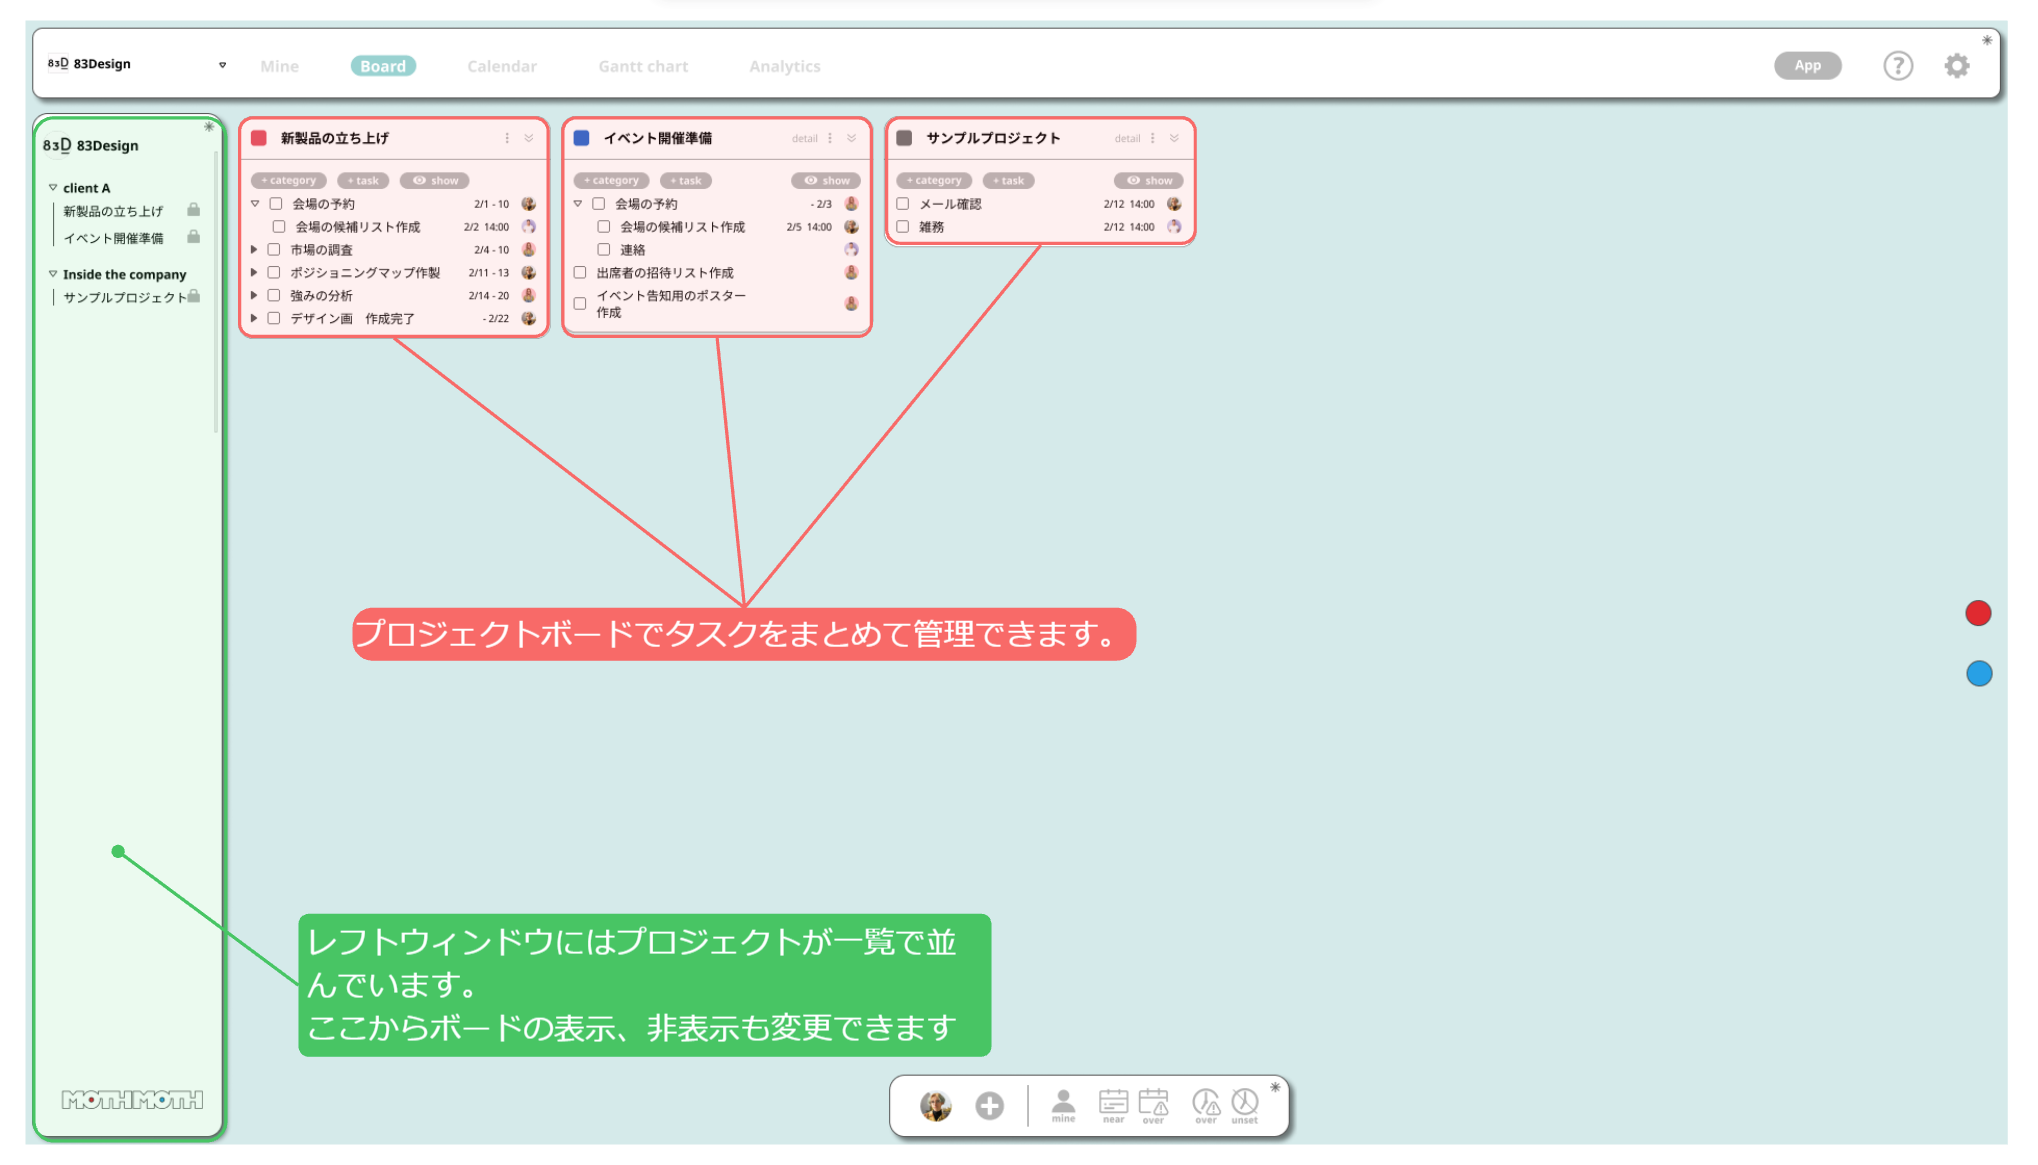Check the 連絡 task checkbox
The width and height of the screenshot is (2038, 1165).
604,250
